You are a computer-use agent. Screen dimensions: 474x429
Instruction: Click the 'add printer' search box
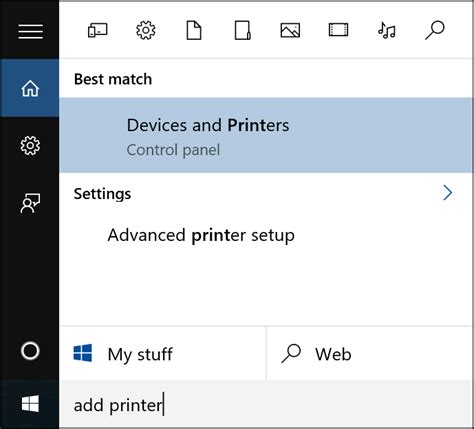point(266,405)
